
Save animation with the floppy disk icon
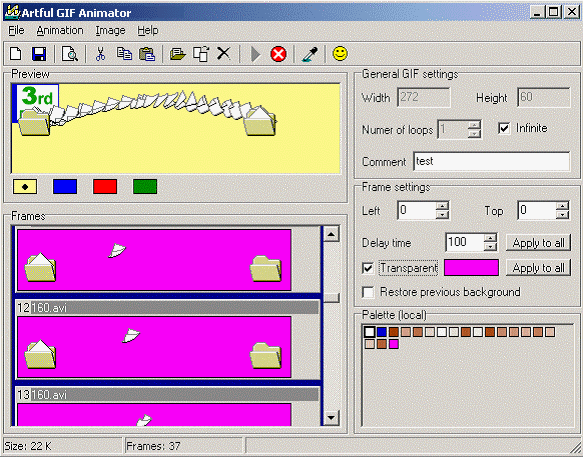pyautogui.click(x=39, y=54)
